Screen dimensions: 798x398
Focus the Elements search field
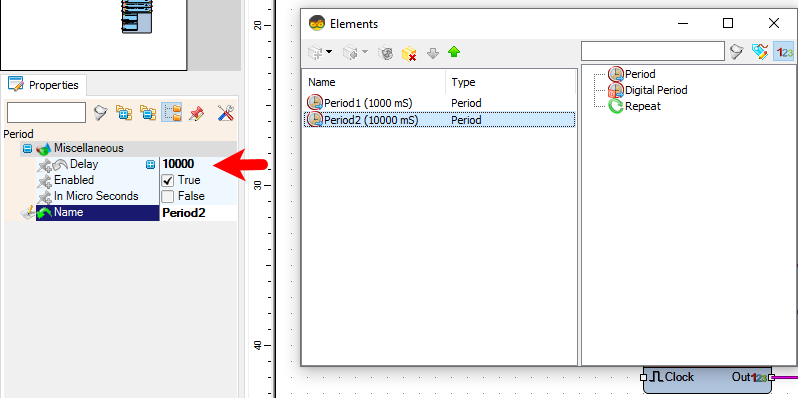(652, 51)
